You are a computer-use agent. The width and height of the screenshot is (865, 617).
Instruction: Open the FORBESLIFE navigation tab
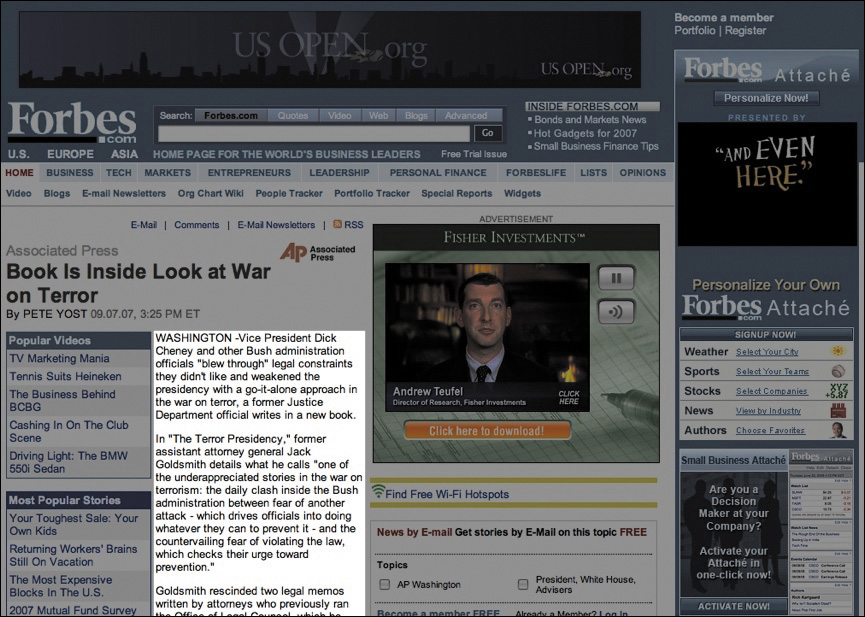pyautogui.click(x=536, y=173)
